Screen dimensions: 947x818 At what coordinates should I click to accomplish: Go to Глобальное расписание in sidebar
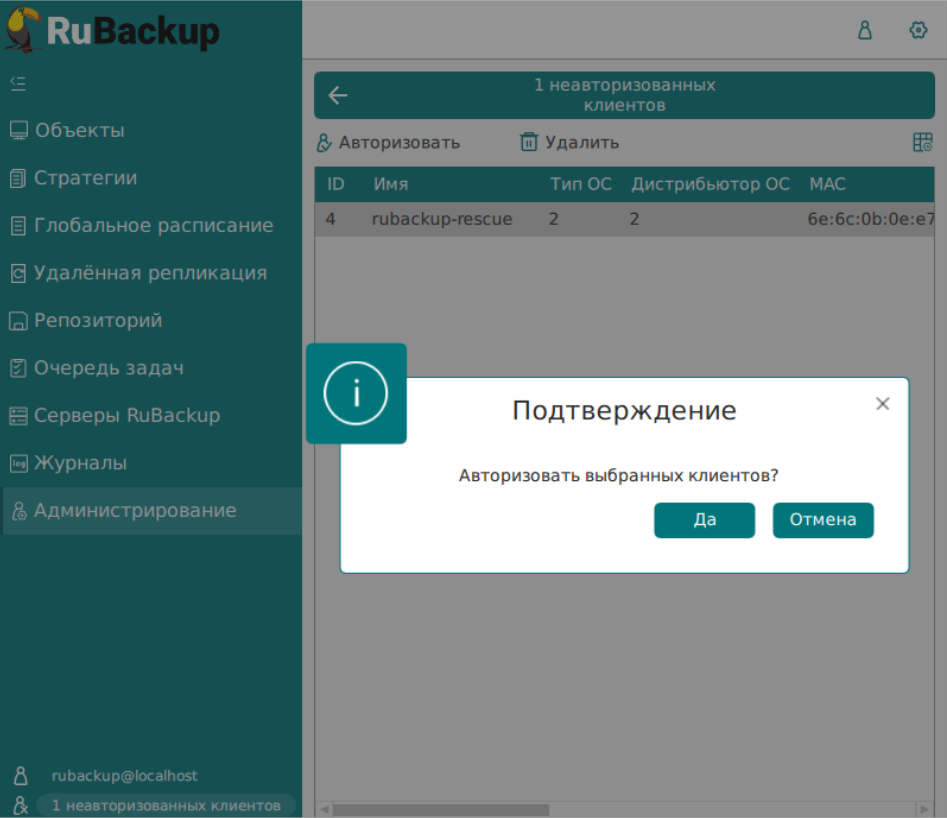pos(153,226)
